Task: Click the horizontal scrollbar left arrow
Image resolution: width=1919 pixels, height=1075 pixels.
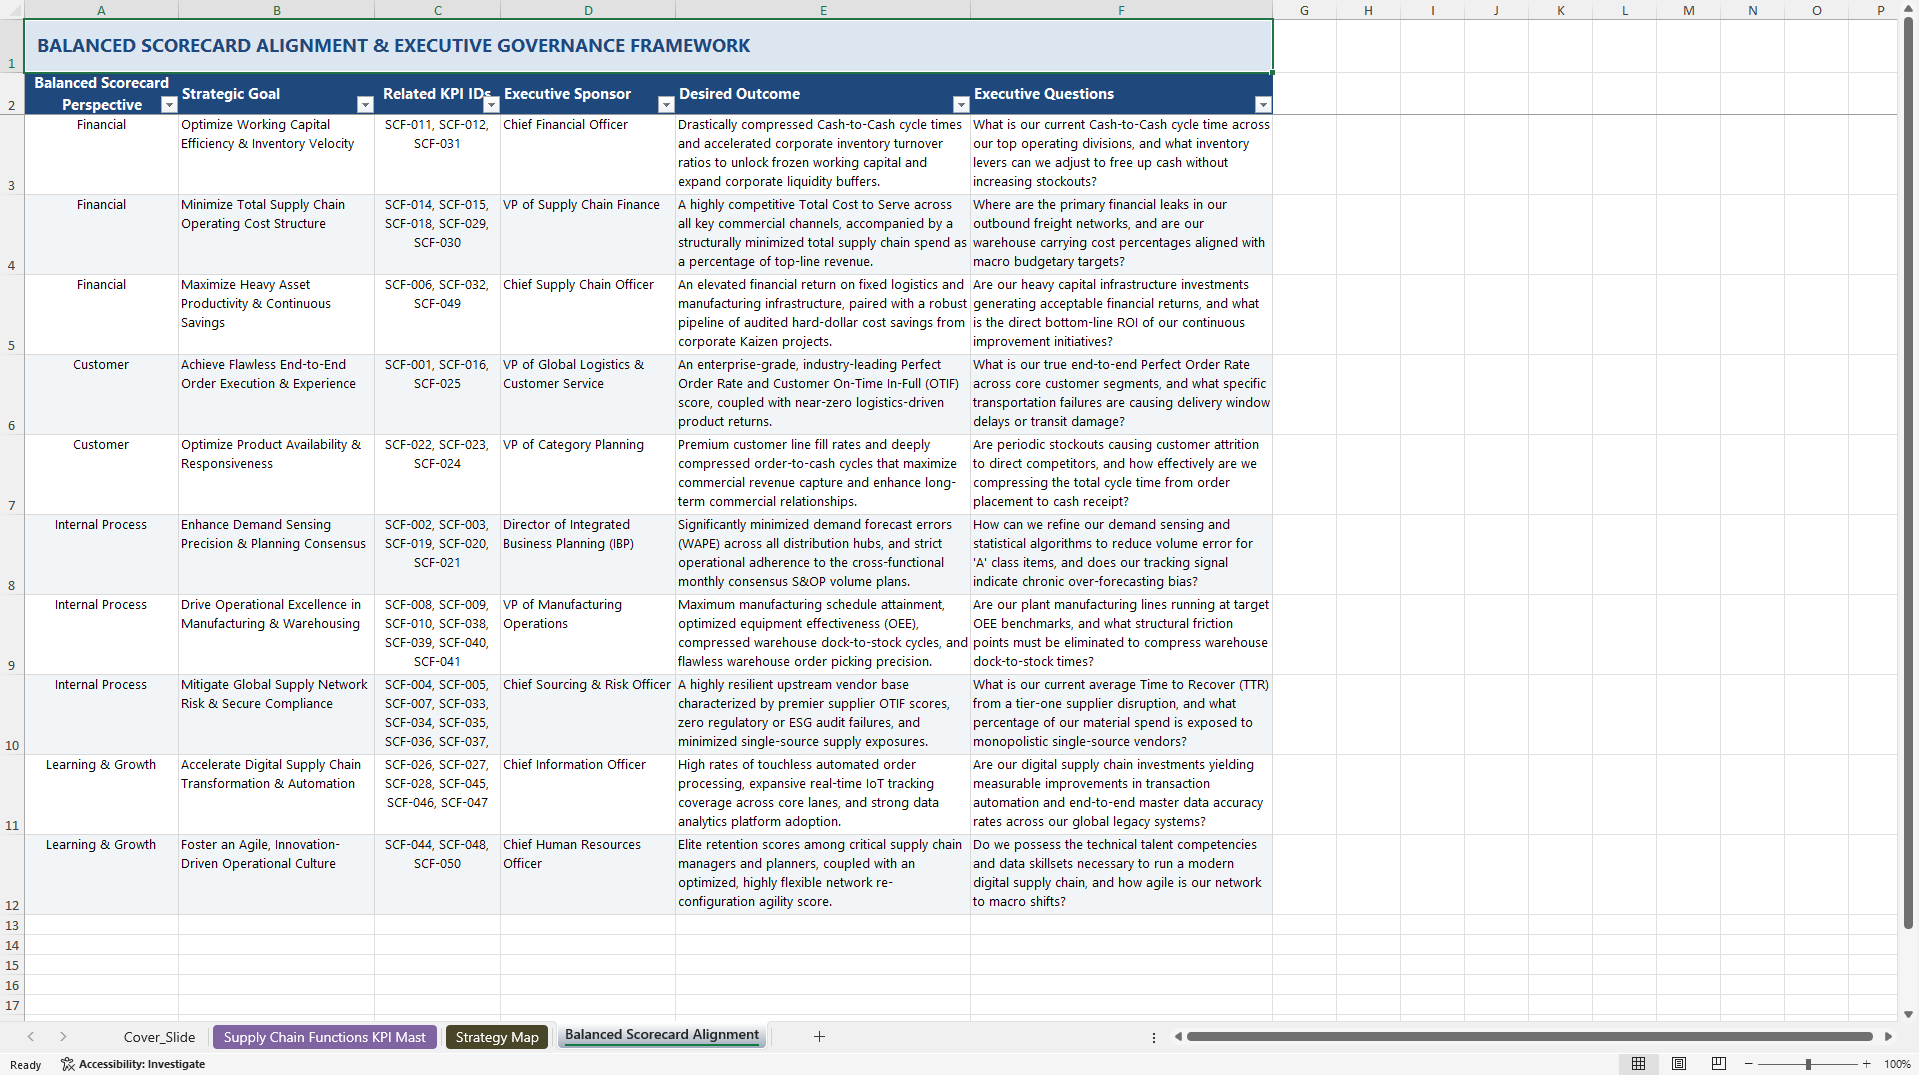Action: 1178,1037
